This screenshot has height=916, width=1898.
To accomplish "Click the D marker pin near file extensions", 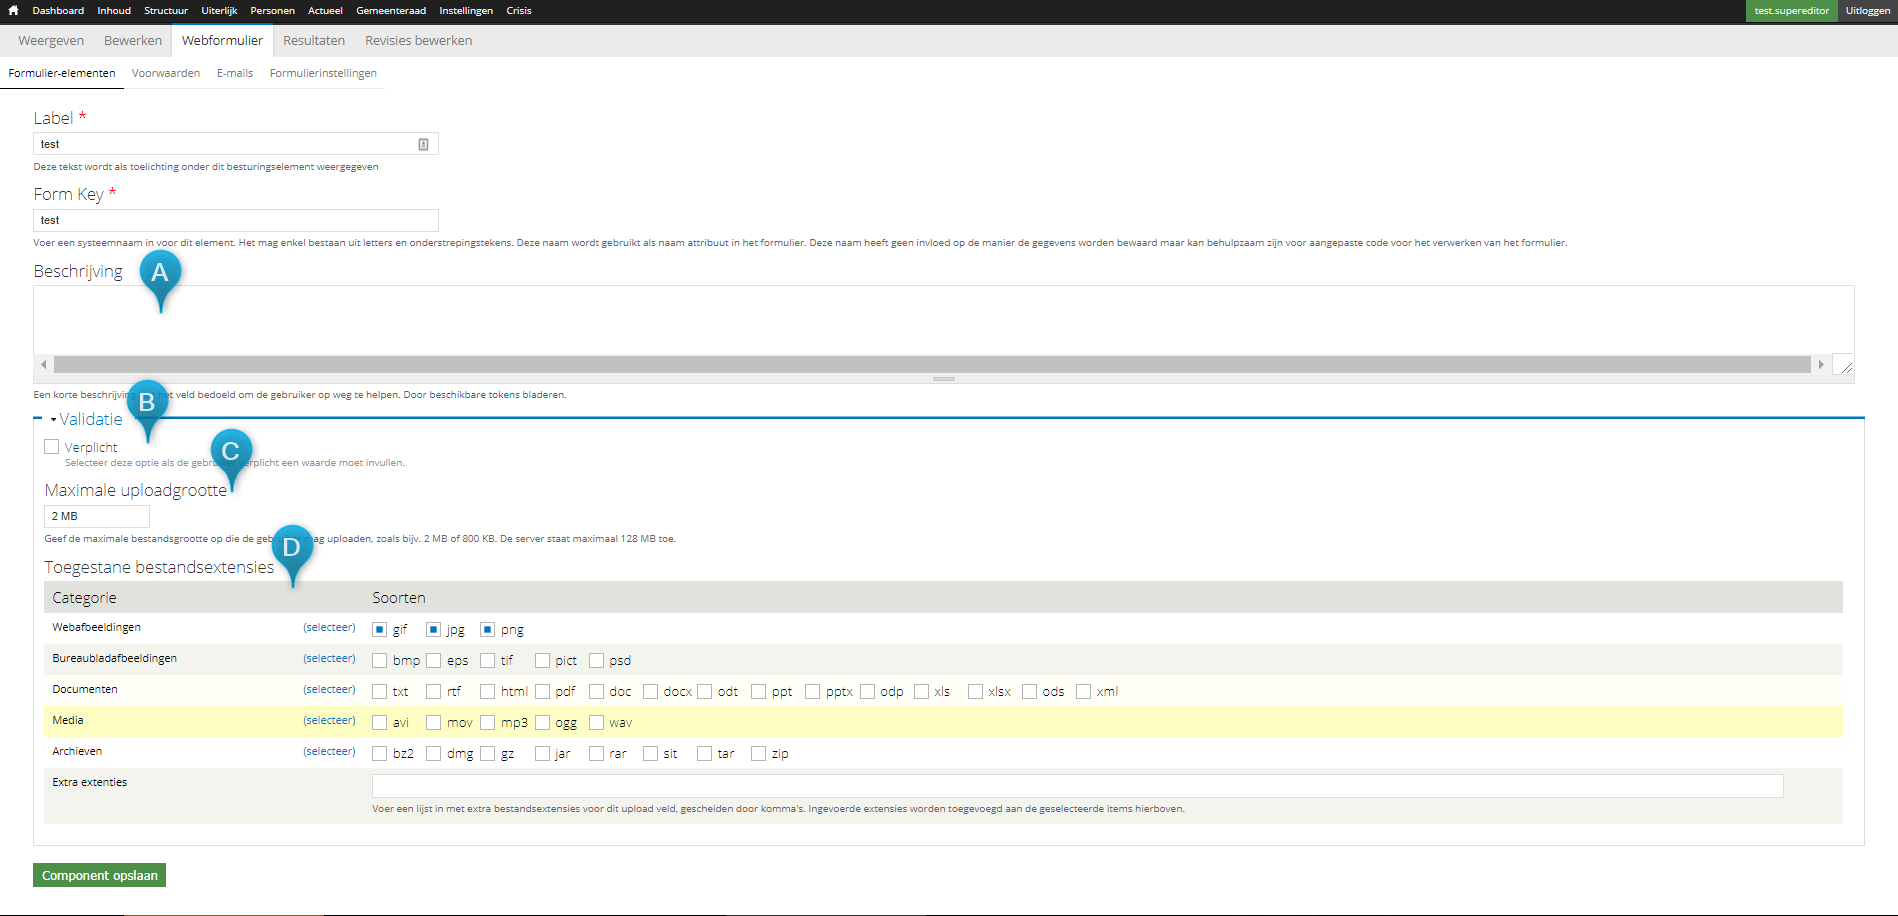I will 292,555.
